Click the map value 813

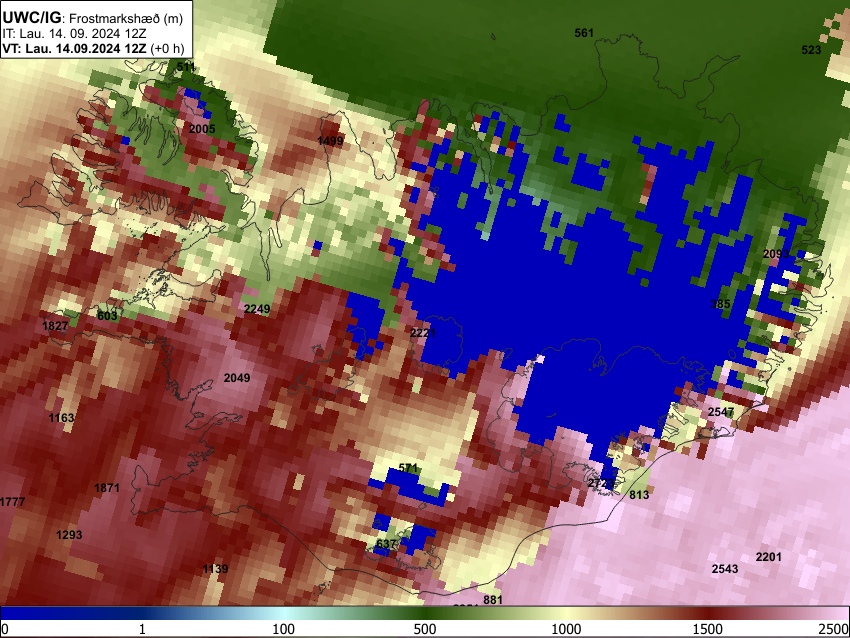tap(639, 494)
